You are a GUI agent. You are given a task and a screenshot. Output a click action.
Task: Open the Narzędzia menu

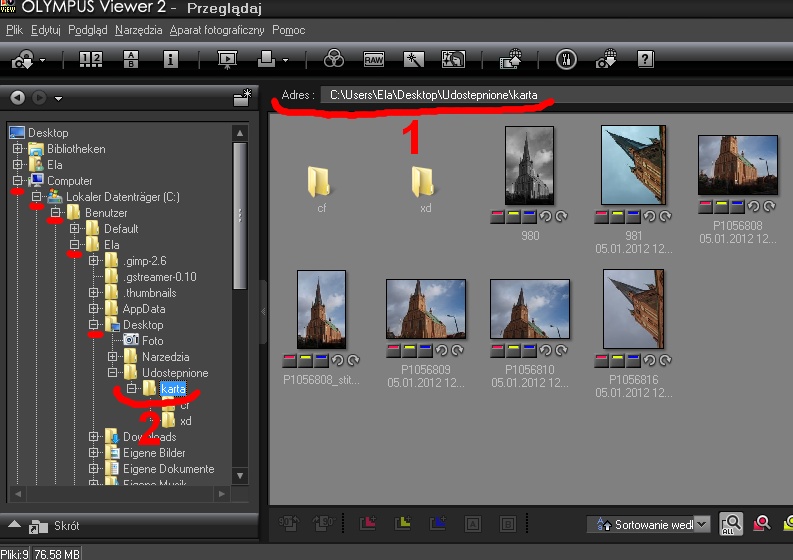tap(138, 31)
